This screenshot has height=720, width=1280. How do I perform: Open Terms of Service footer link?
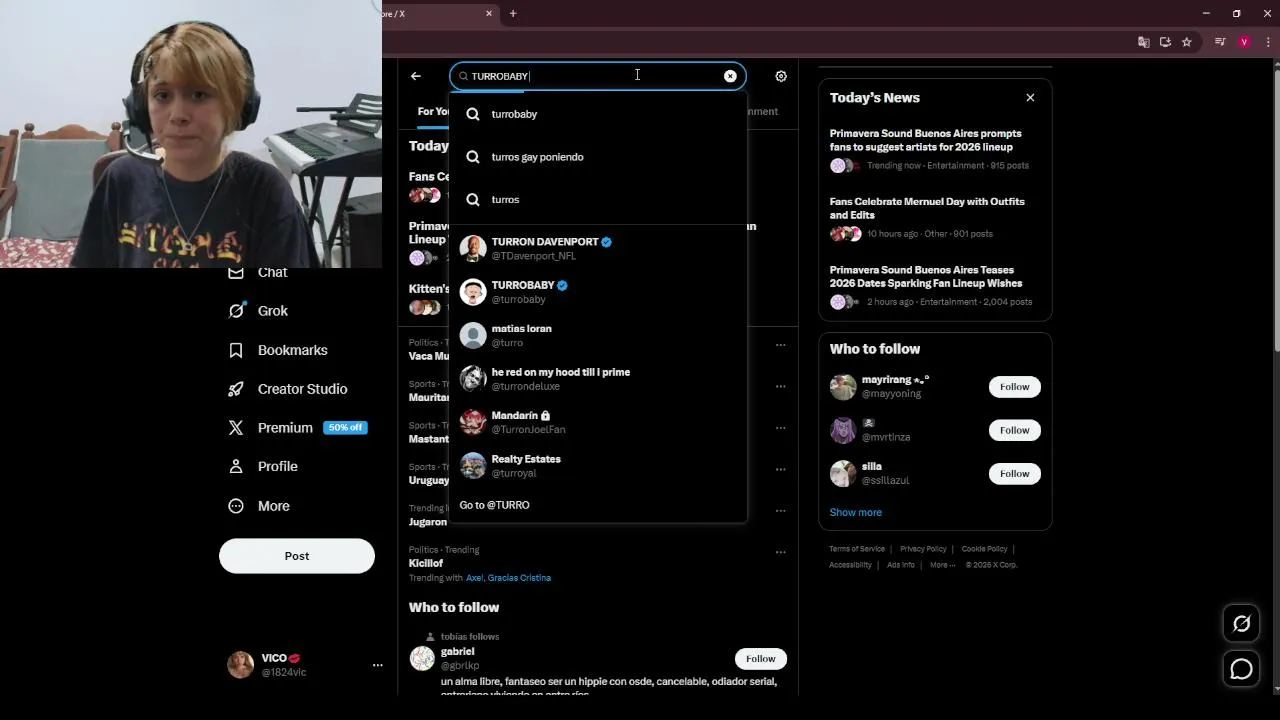(x=857, y=549)
